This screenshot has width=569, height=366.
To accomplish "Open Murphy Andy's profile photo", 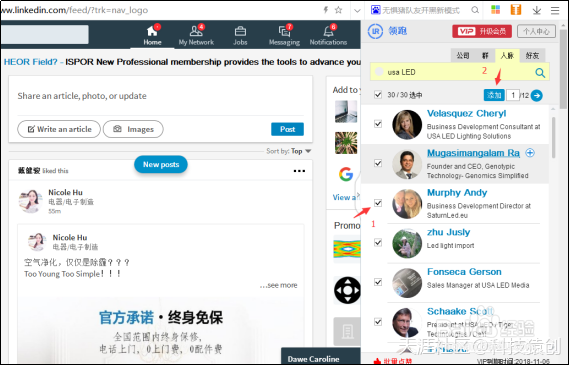I will click(407, 204).
